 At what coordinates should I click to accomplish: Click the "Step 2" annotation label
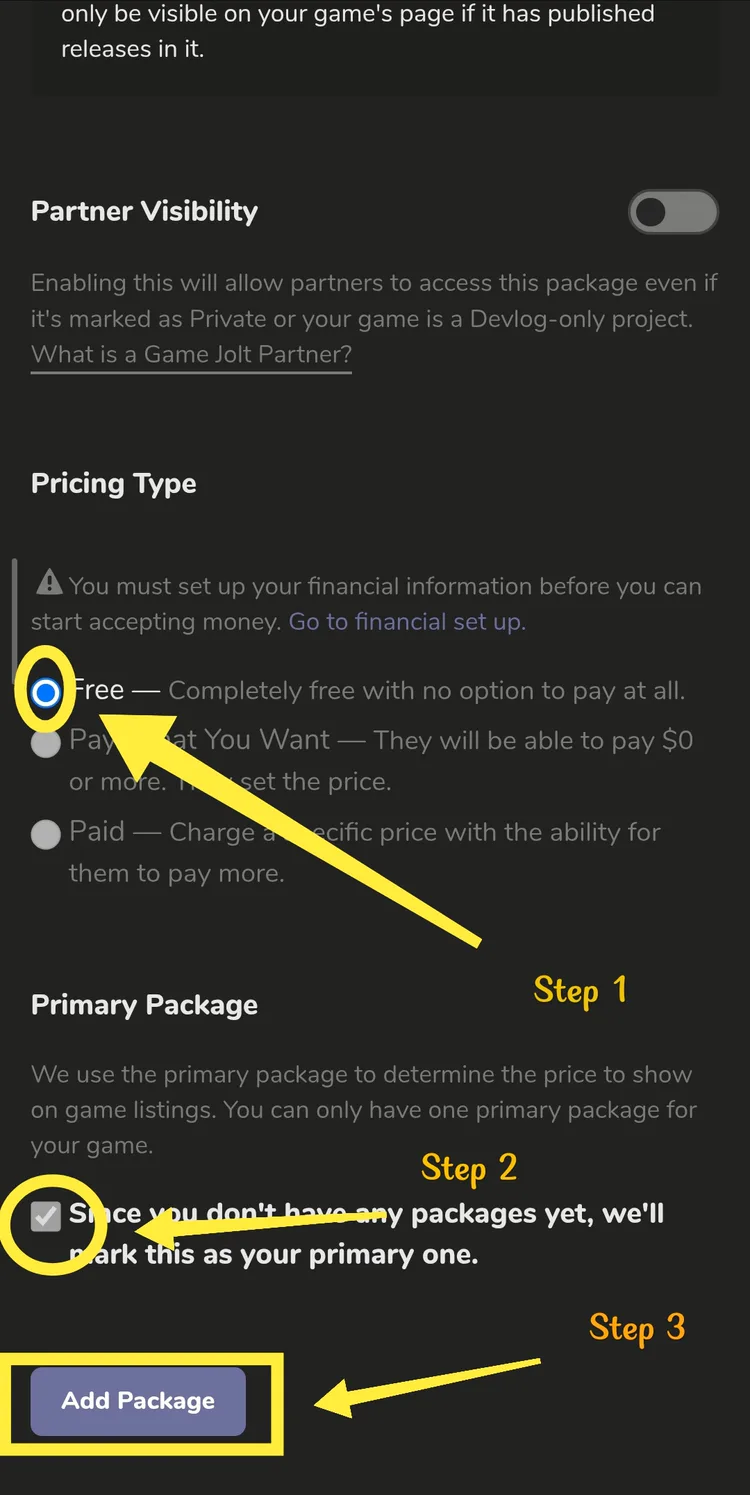point(469,1168)
